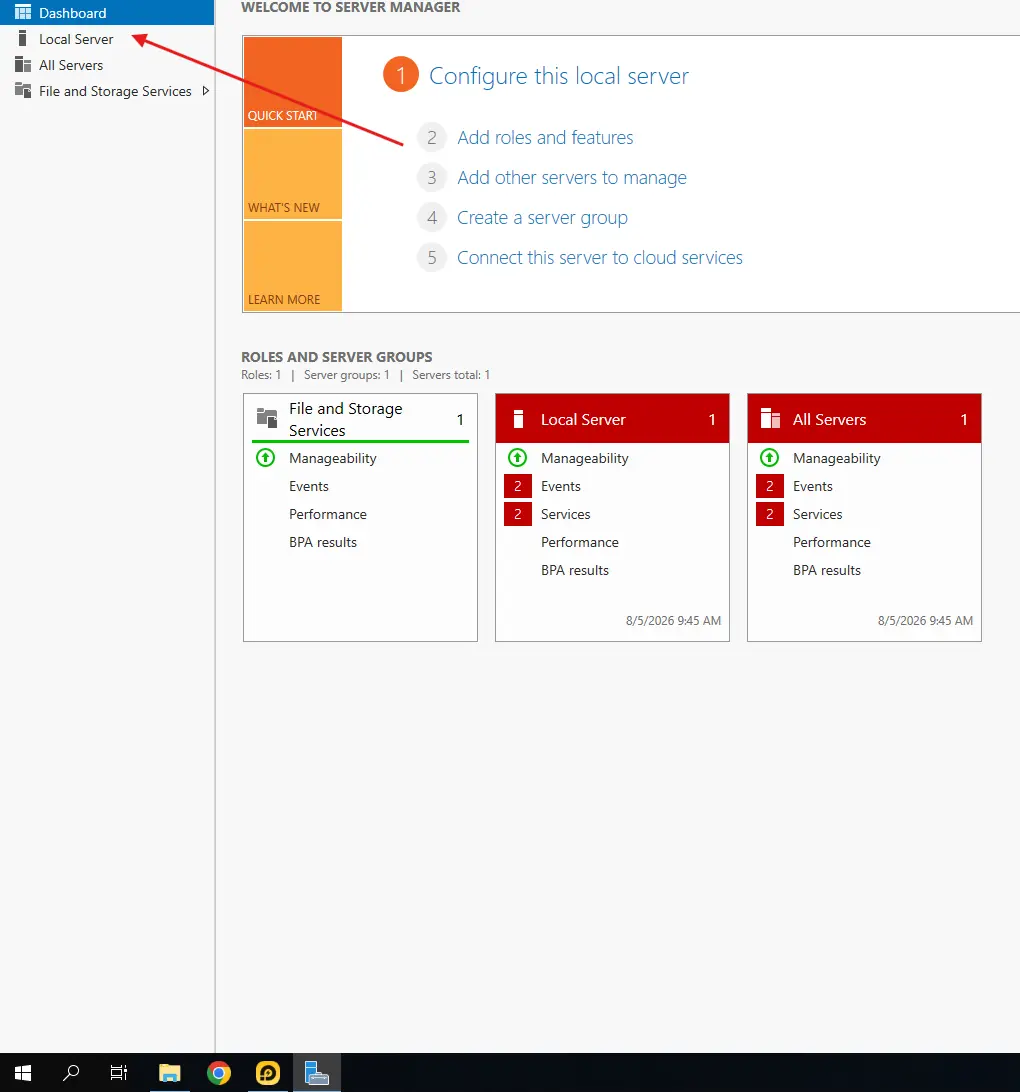Click File and Storage Services tile icon
Viewport: 1020px width, 1092px height.
[x=267, y=418]
